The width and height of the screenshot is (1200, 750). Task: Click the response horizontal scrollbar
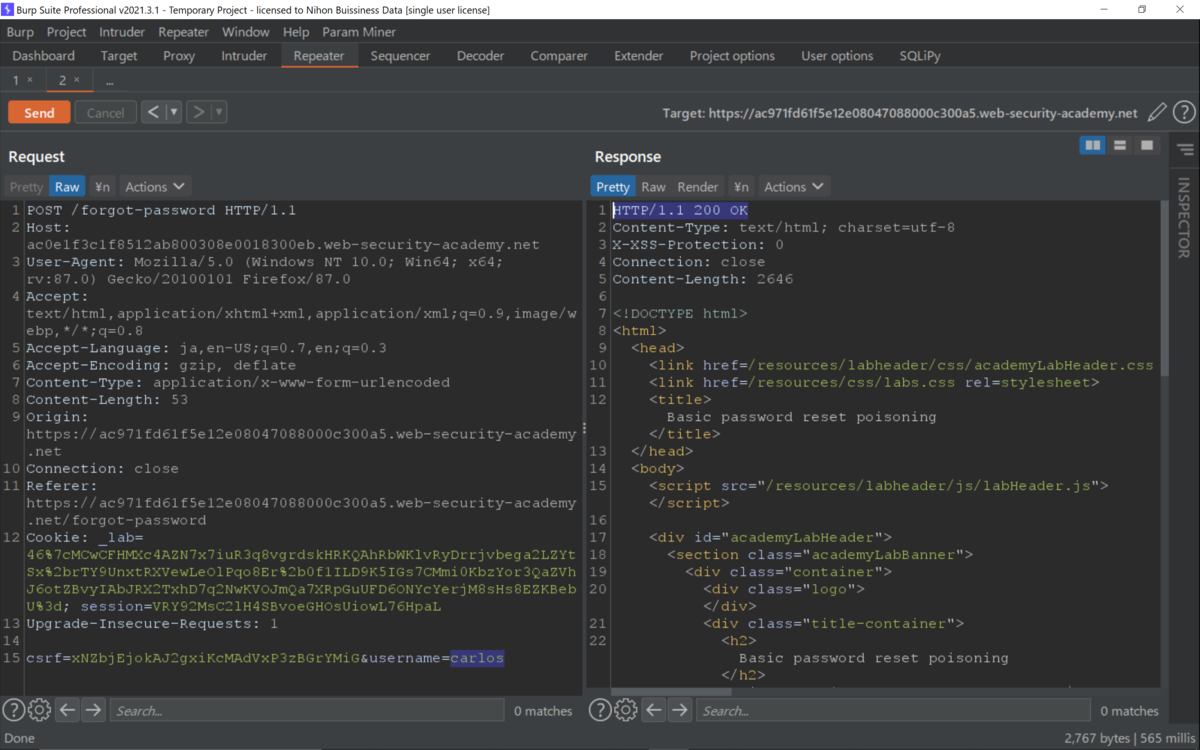tap(670, 691)
